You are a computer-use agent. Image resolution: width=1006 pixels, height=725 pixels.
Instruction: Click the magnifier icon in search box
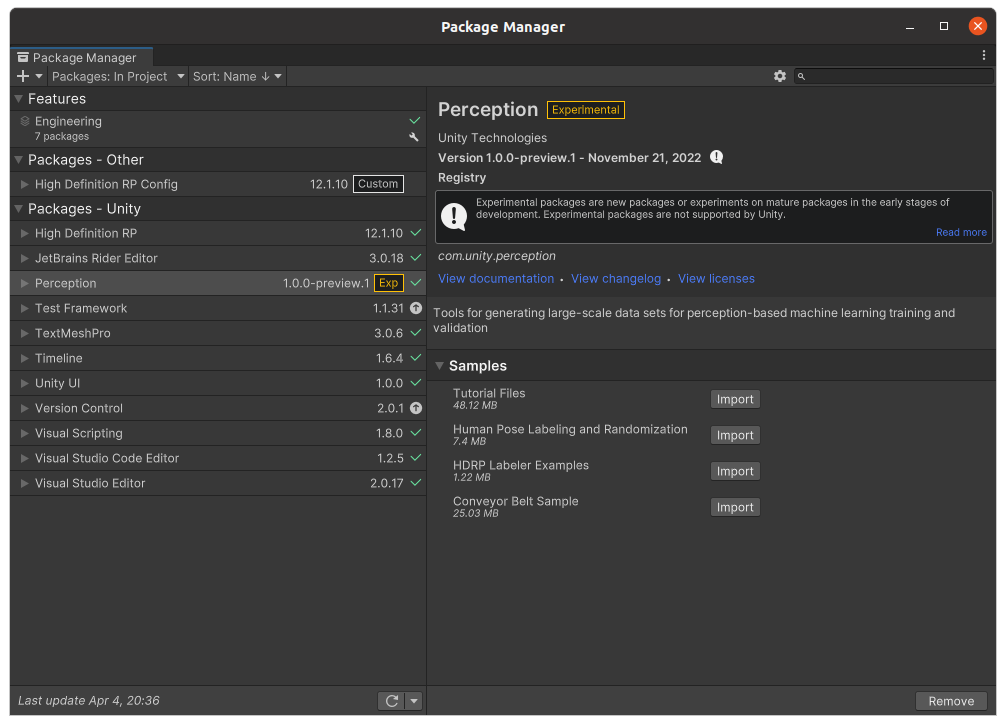801,76
